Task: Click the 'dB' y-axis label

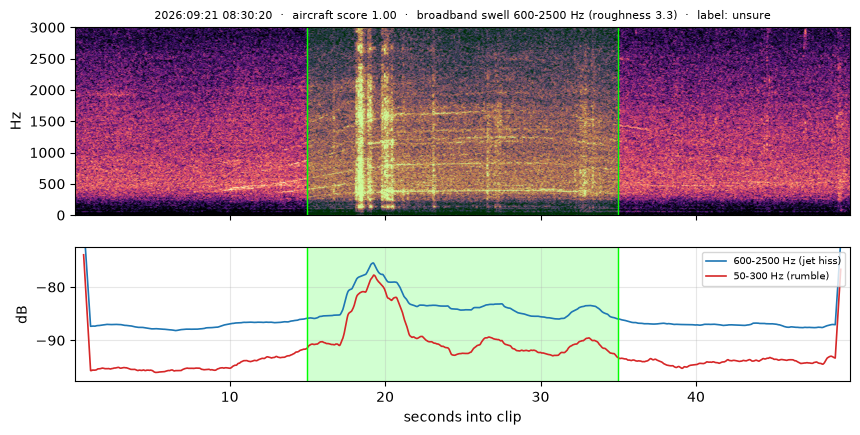Action: tap(22, 314)
